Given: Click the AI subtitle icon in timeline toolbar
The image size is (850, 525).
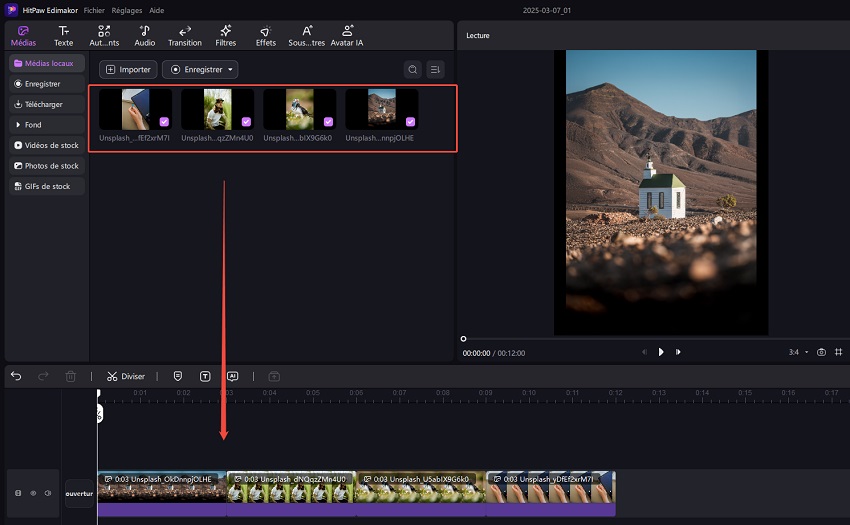Looking at the screenshot, I should tap(232, 376).
